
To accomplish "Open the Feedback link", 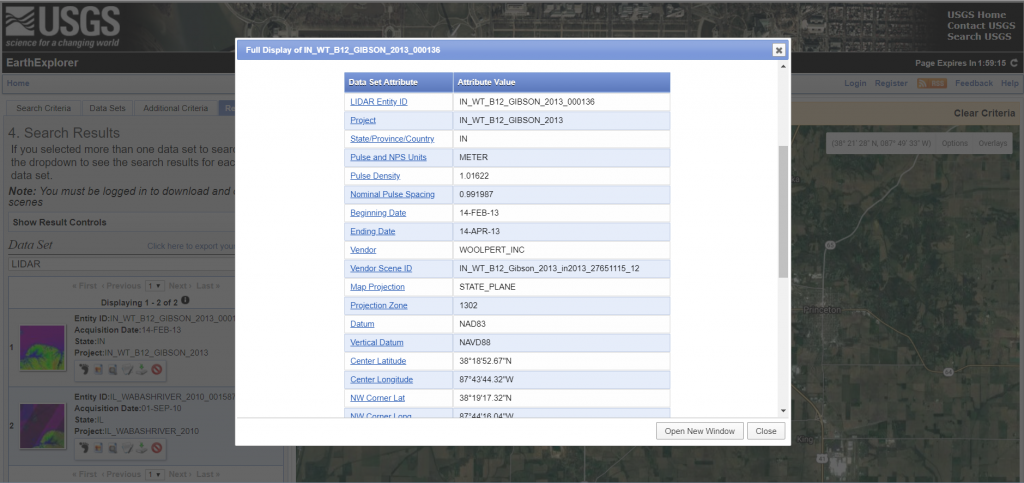I will coord(974,84).
